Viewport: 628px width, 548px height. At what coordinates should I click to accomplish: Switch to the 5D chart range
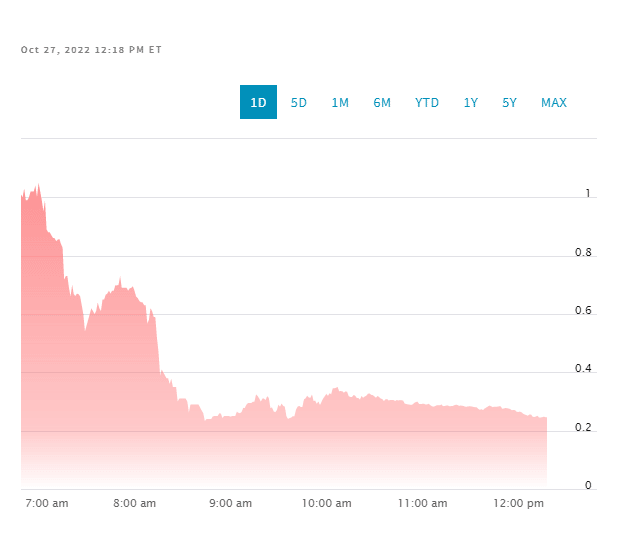tap(299, 103)
